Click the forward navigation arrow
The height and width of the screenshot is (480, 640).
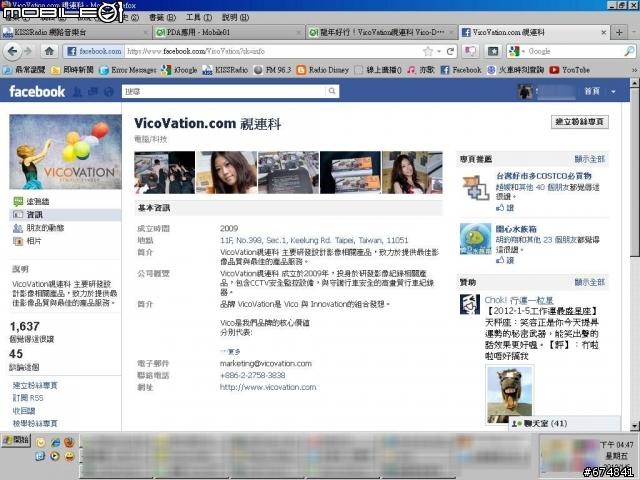pos(28,51)
